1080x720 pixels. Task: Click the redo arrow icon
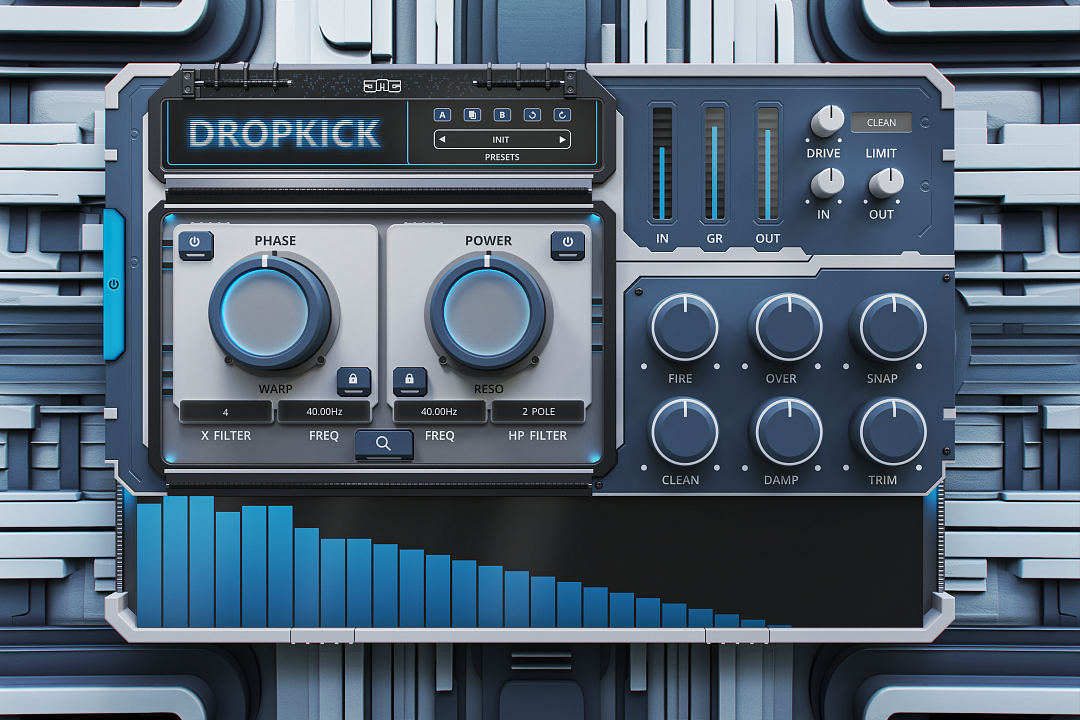(x=562, y=115)
